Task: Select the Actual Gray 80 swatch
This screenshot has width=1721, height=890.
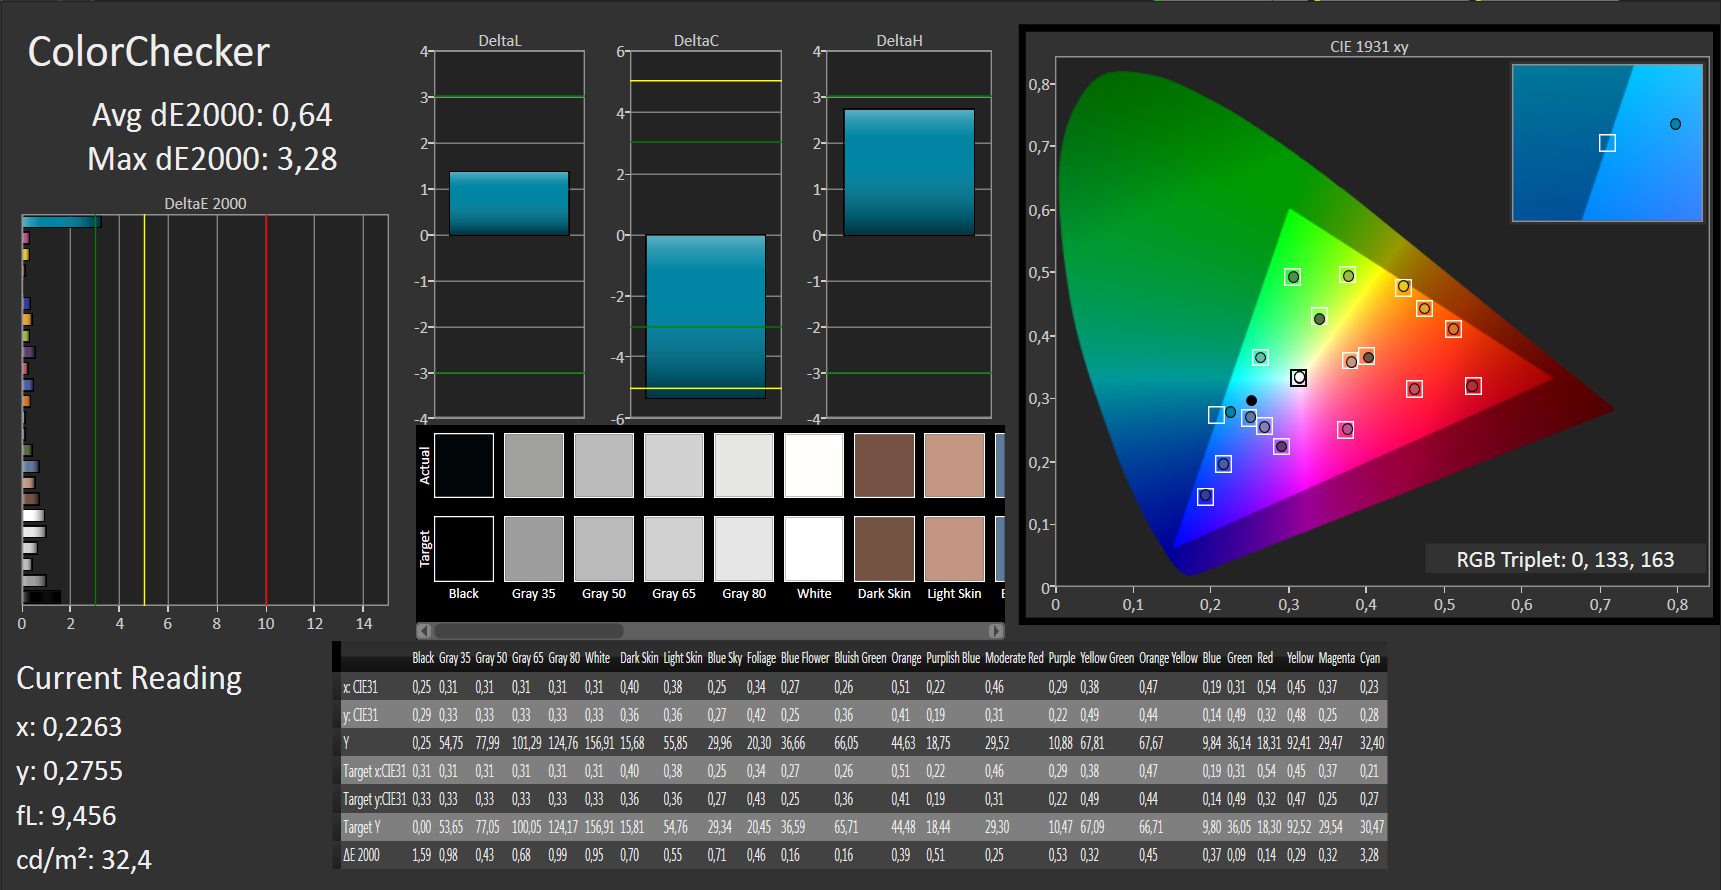Action: [744, 465]
